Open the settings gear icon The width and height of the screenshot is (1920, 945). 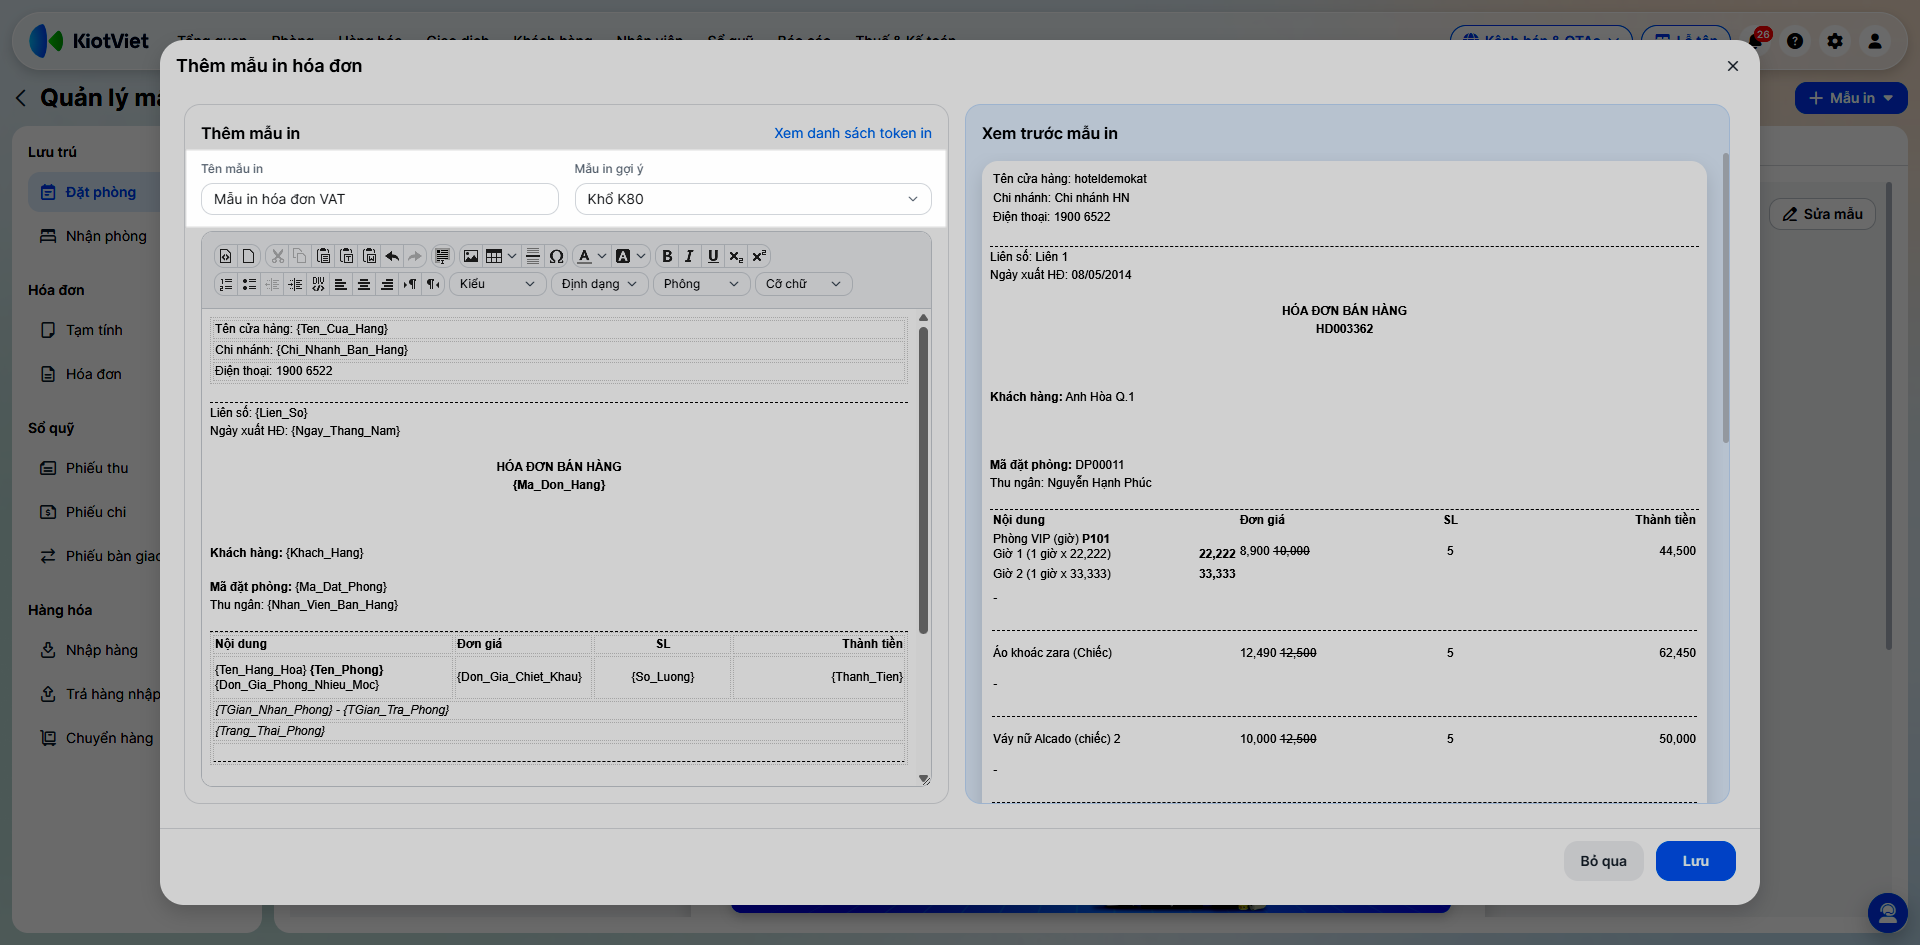tap(1835, 41)
